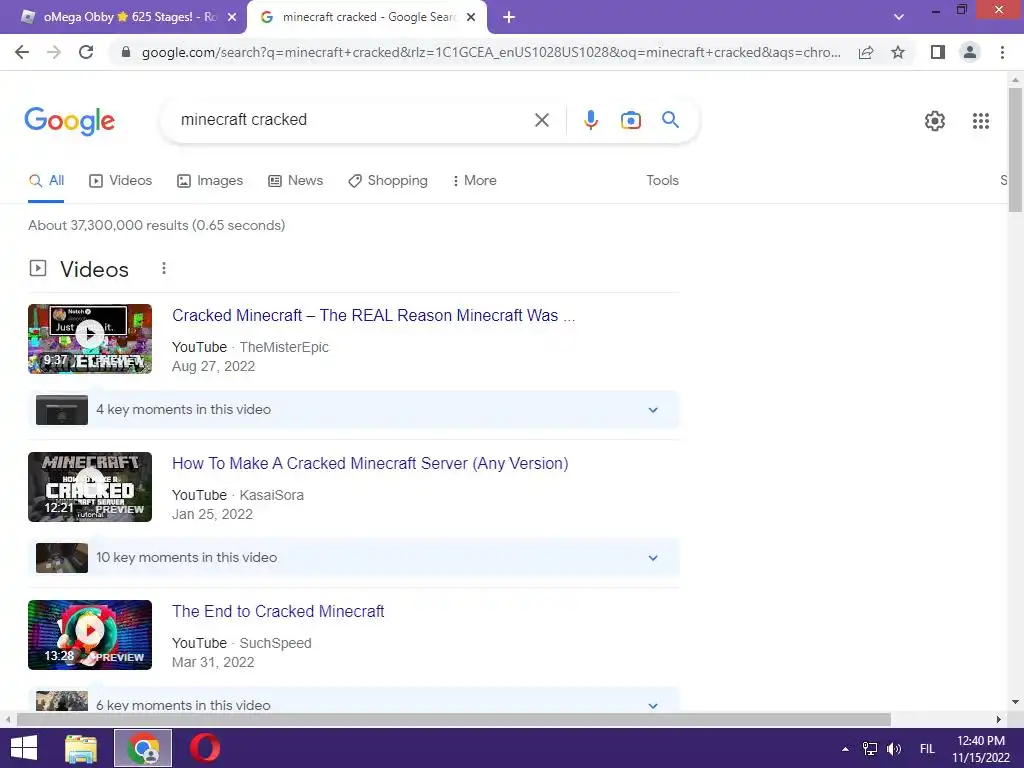The height and width of the screenshot is (768, 1024).
Task: Click the scroll right arrow
Action: coord(999,720)
